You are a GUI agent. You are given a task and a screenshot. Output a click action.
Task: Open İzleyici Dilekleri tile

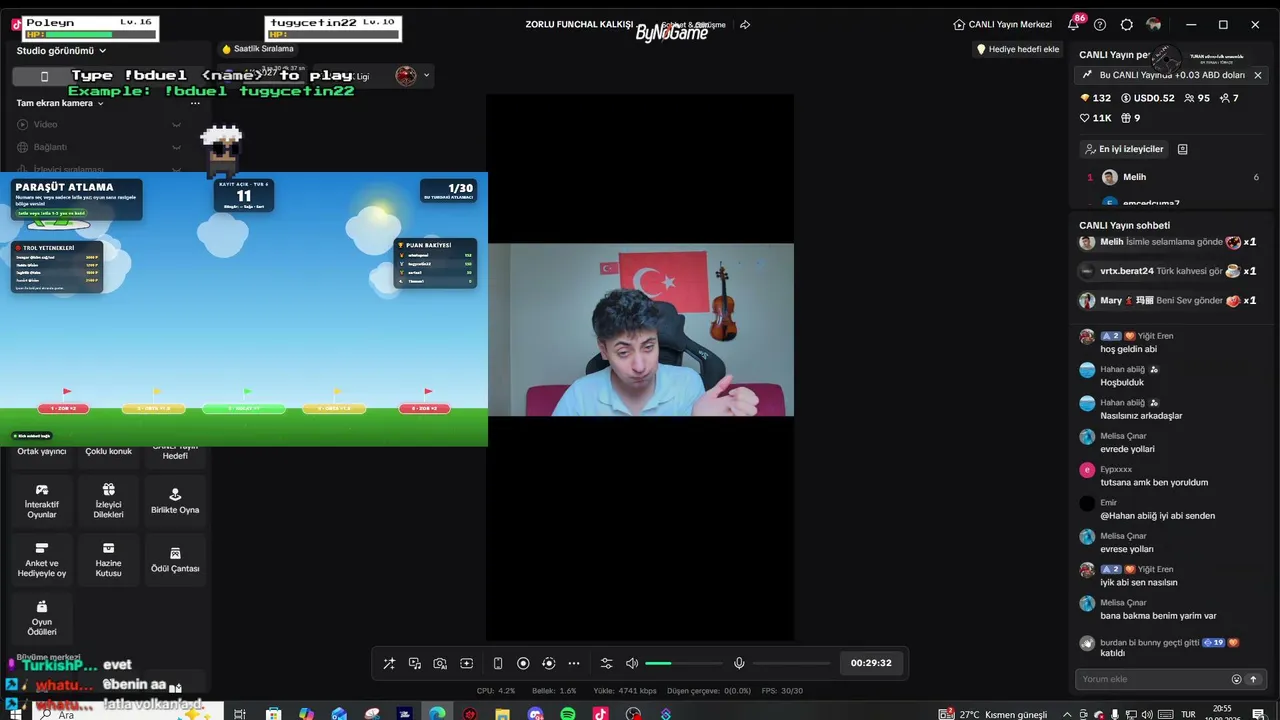coord(108,501)
